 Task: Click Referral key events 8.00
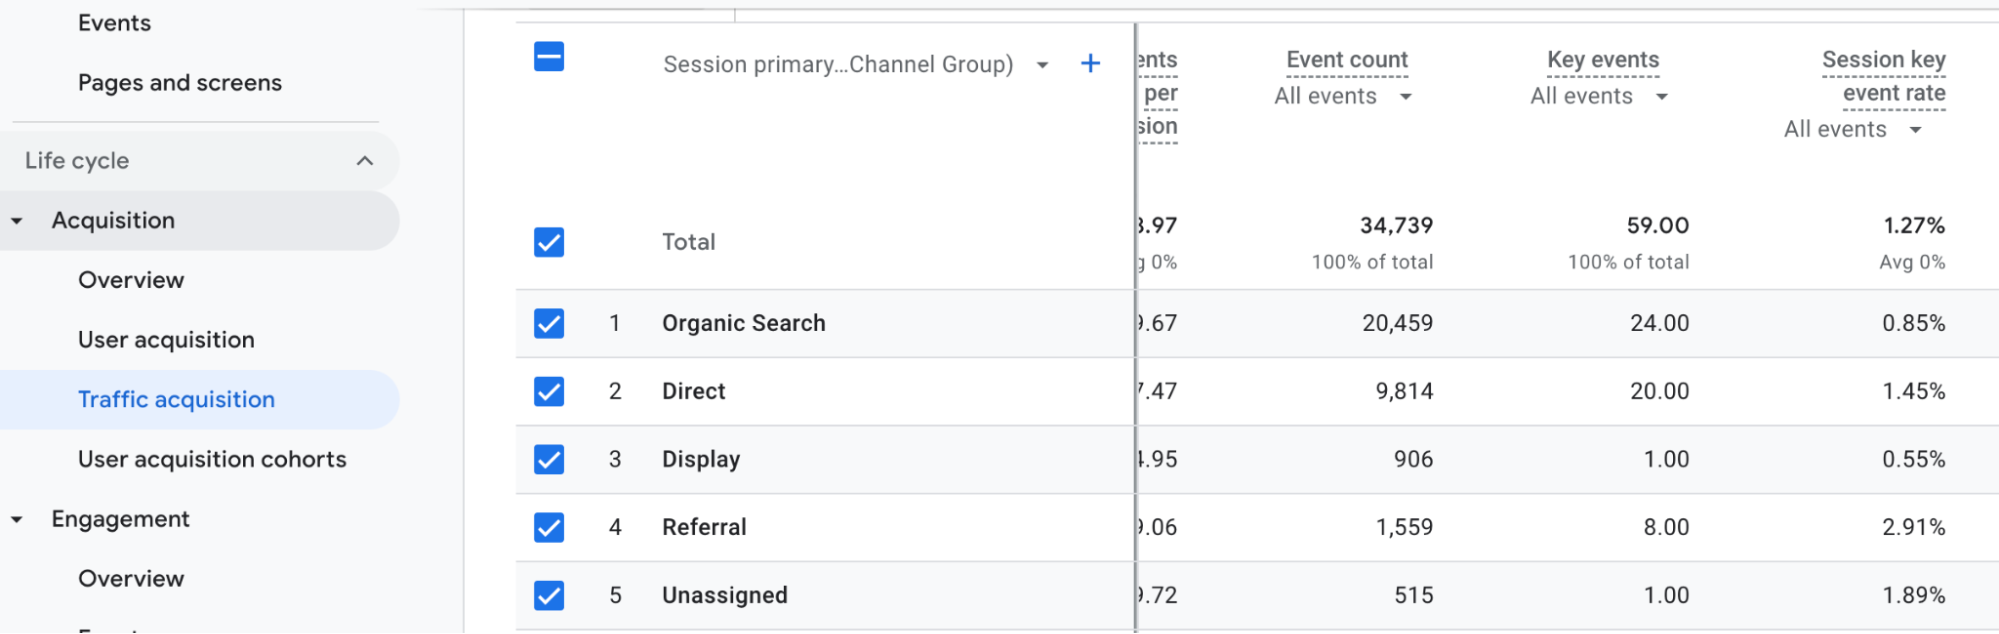coord(1667,527)
